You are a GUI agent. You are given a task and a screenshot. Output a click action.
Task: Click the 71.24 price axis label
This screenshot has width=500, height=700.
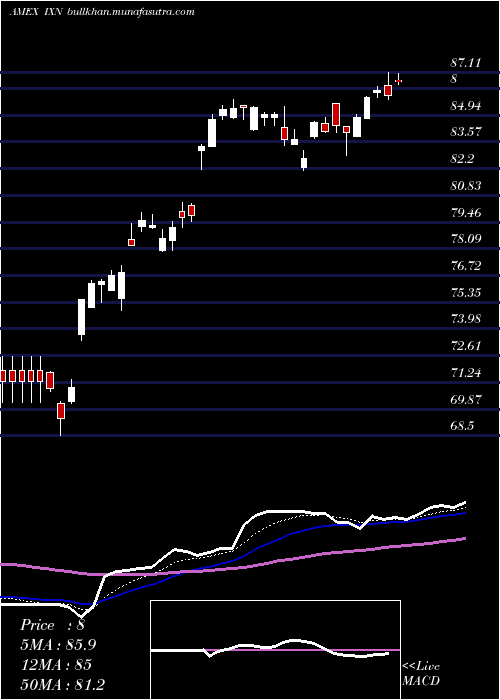pyautogui.click(x=466, y=373)
